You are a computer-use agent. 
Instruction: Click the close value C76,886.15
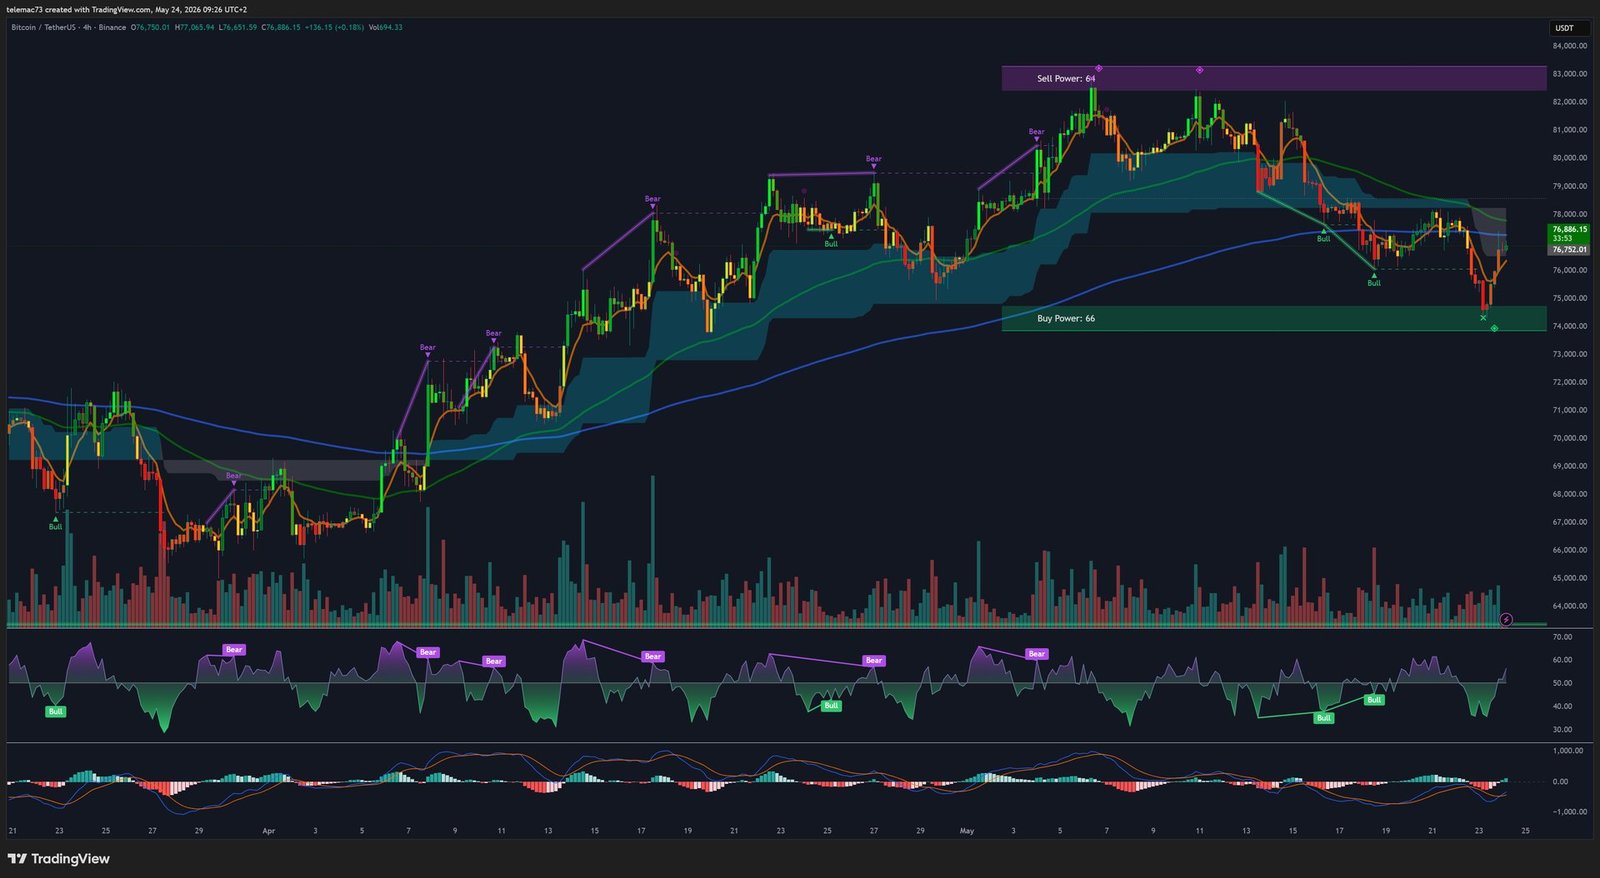click(281, 27)
